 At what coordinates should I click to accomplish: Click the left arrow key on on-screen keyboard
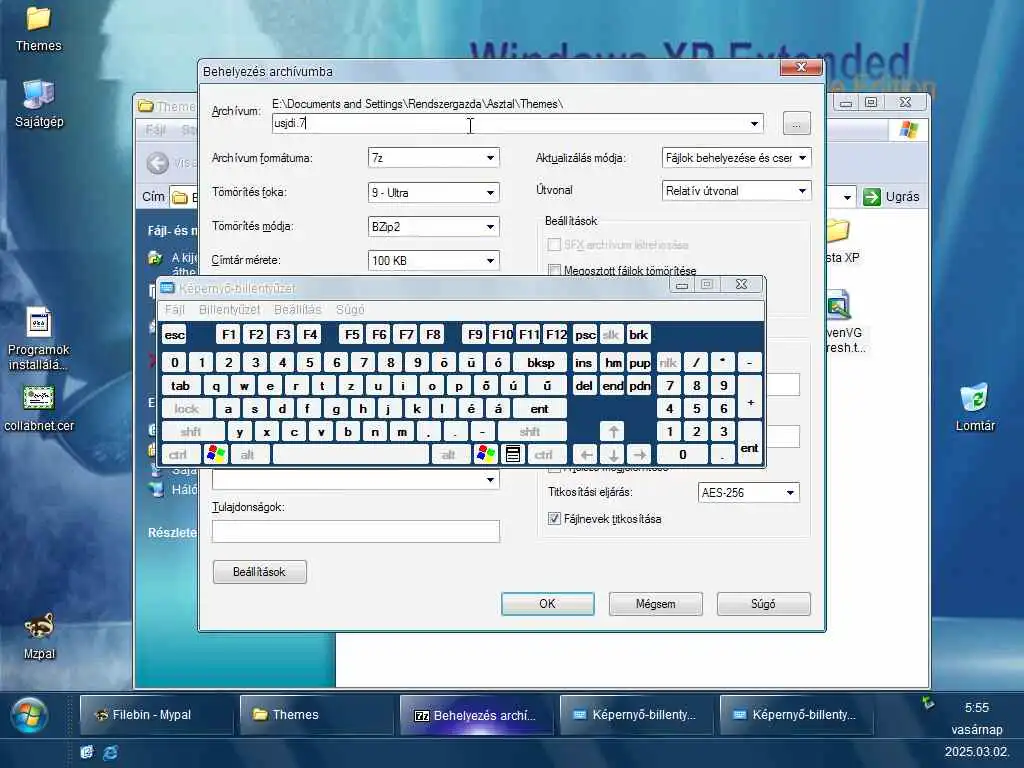point(586,455)
